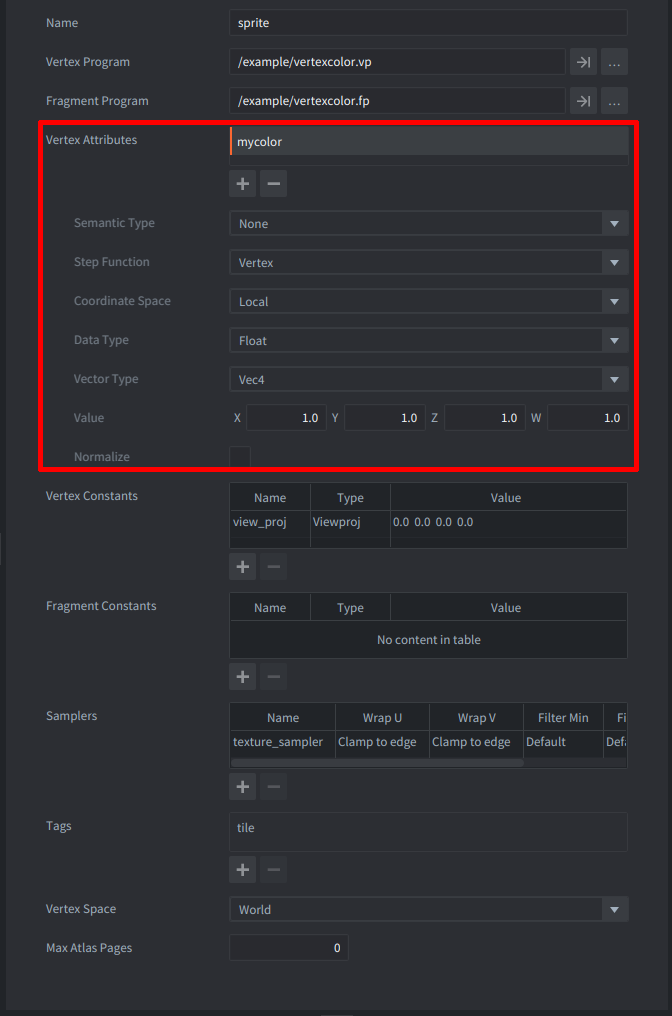This screenshot has height=1016, width=672.
Task: Add a new vertex constant
Action: (243, 566)
